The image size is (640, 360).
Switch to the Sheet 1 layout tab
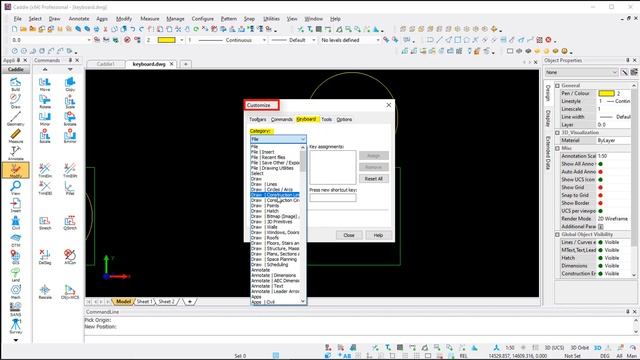click(144, 302)
